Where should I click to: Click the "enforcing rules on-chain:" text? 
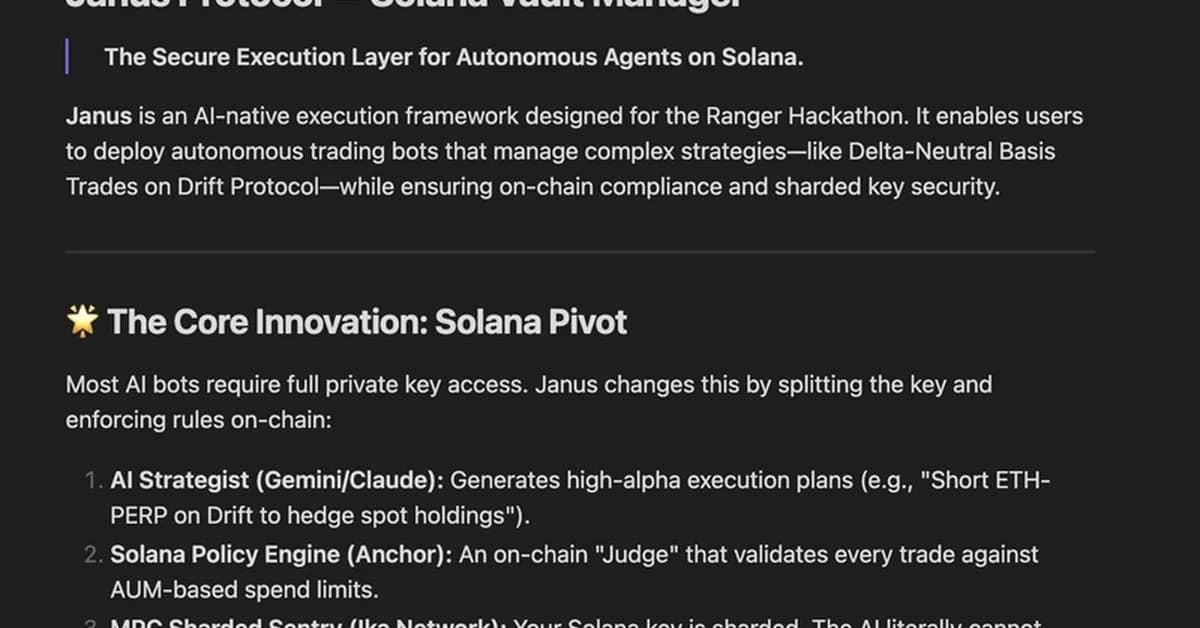coord(198,420)
